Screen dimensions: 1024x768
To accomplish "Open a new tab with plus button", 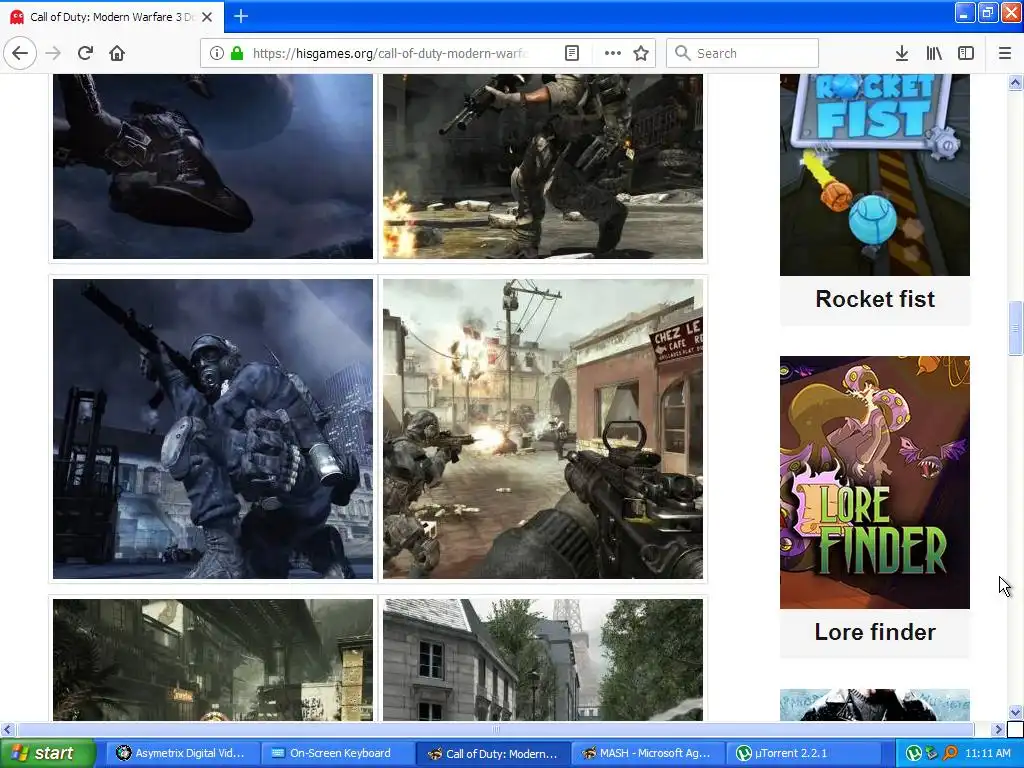I will 241,16.
